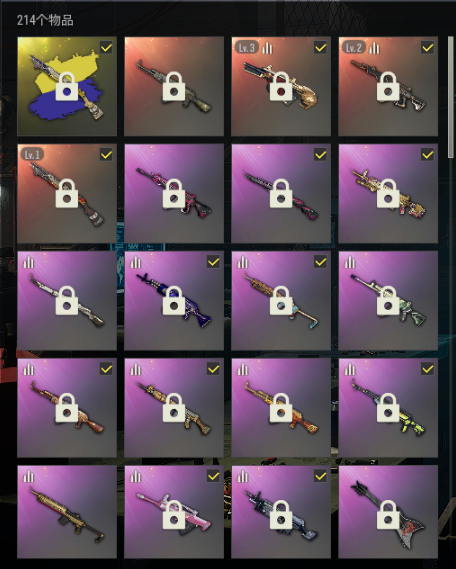
Task: Toggle the checkmark on the pink rifle tile
Action: 213,476
